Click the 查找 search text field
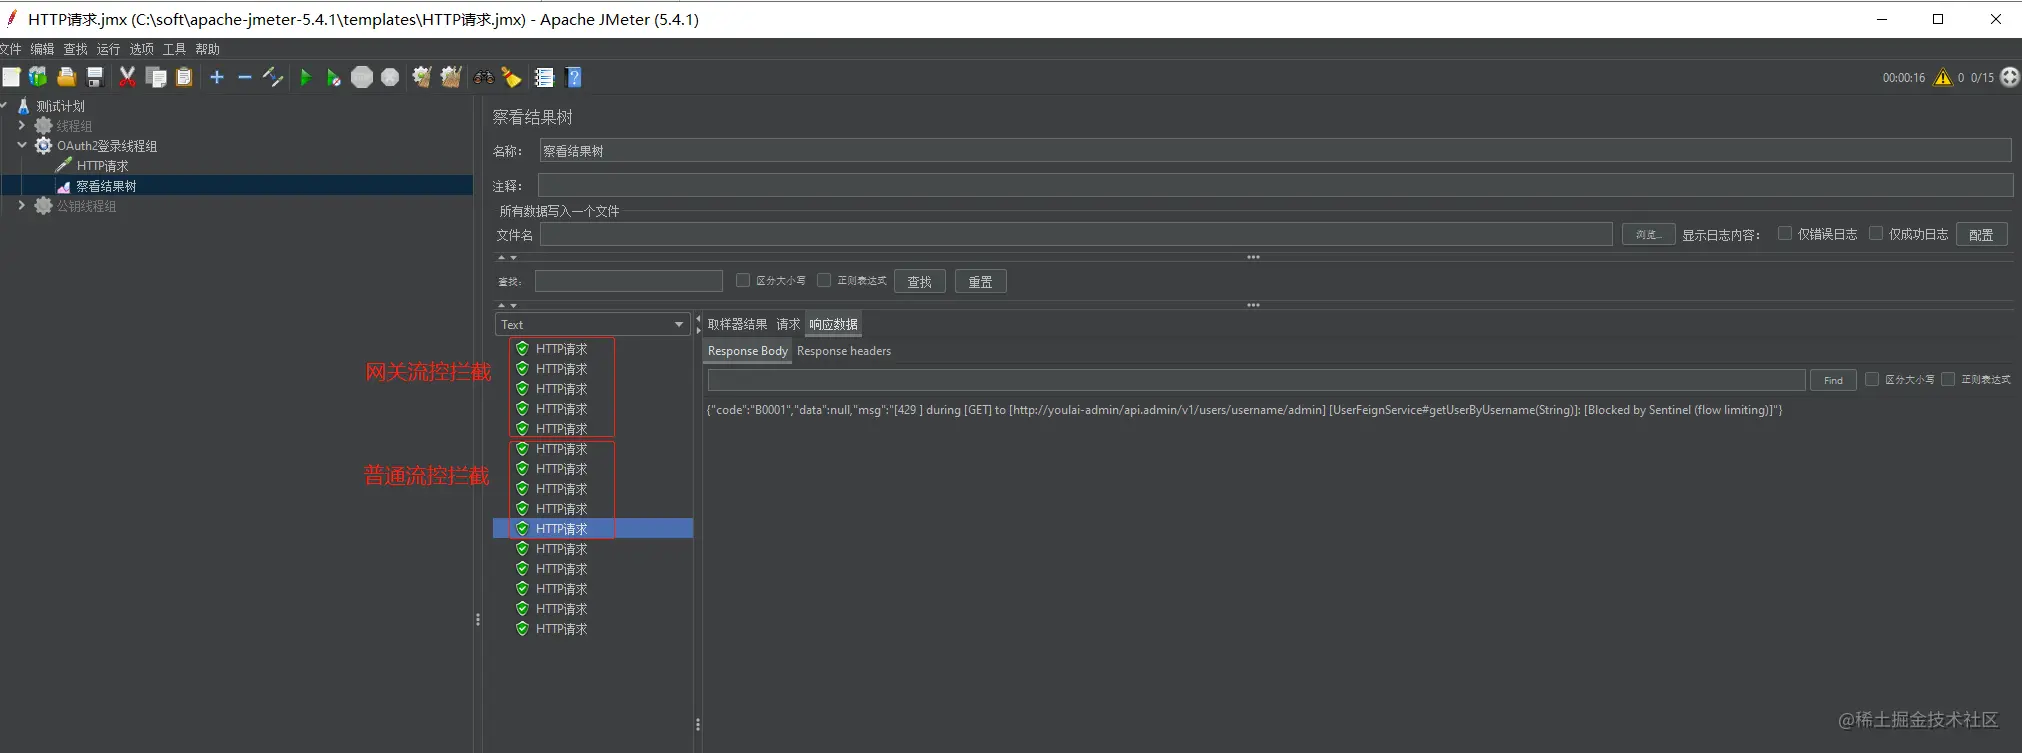The height and width of the screenshot is (753, 2022). 628,281
